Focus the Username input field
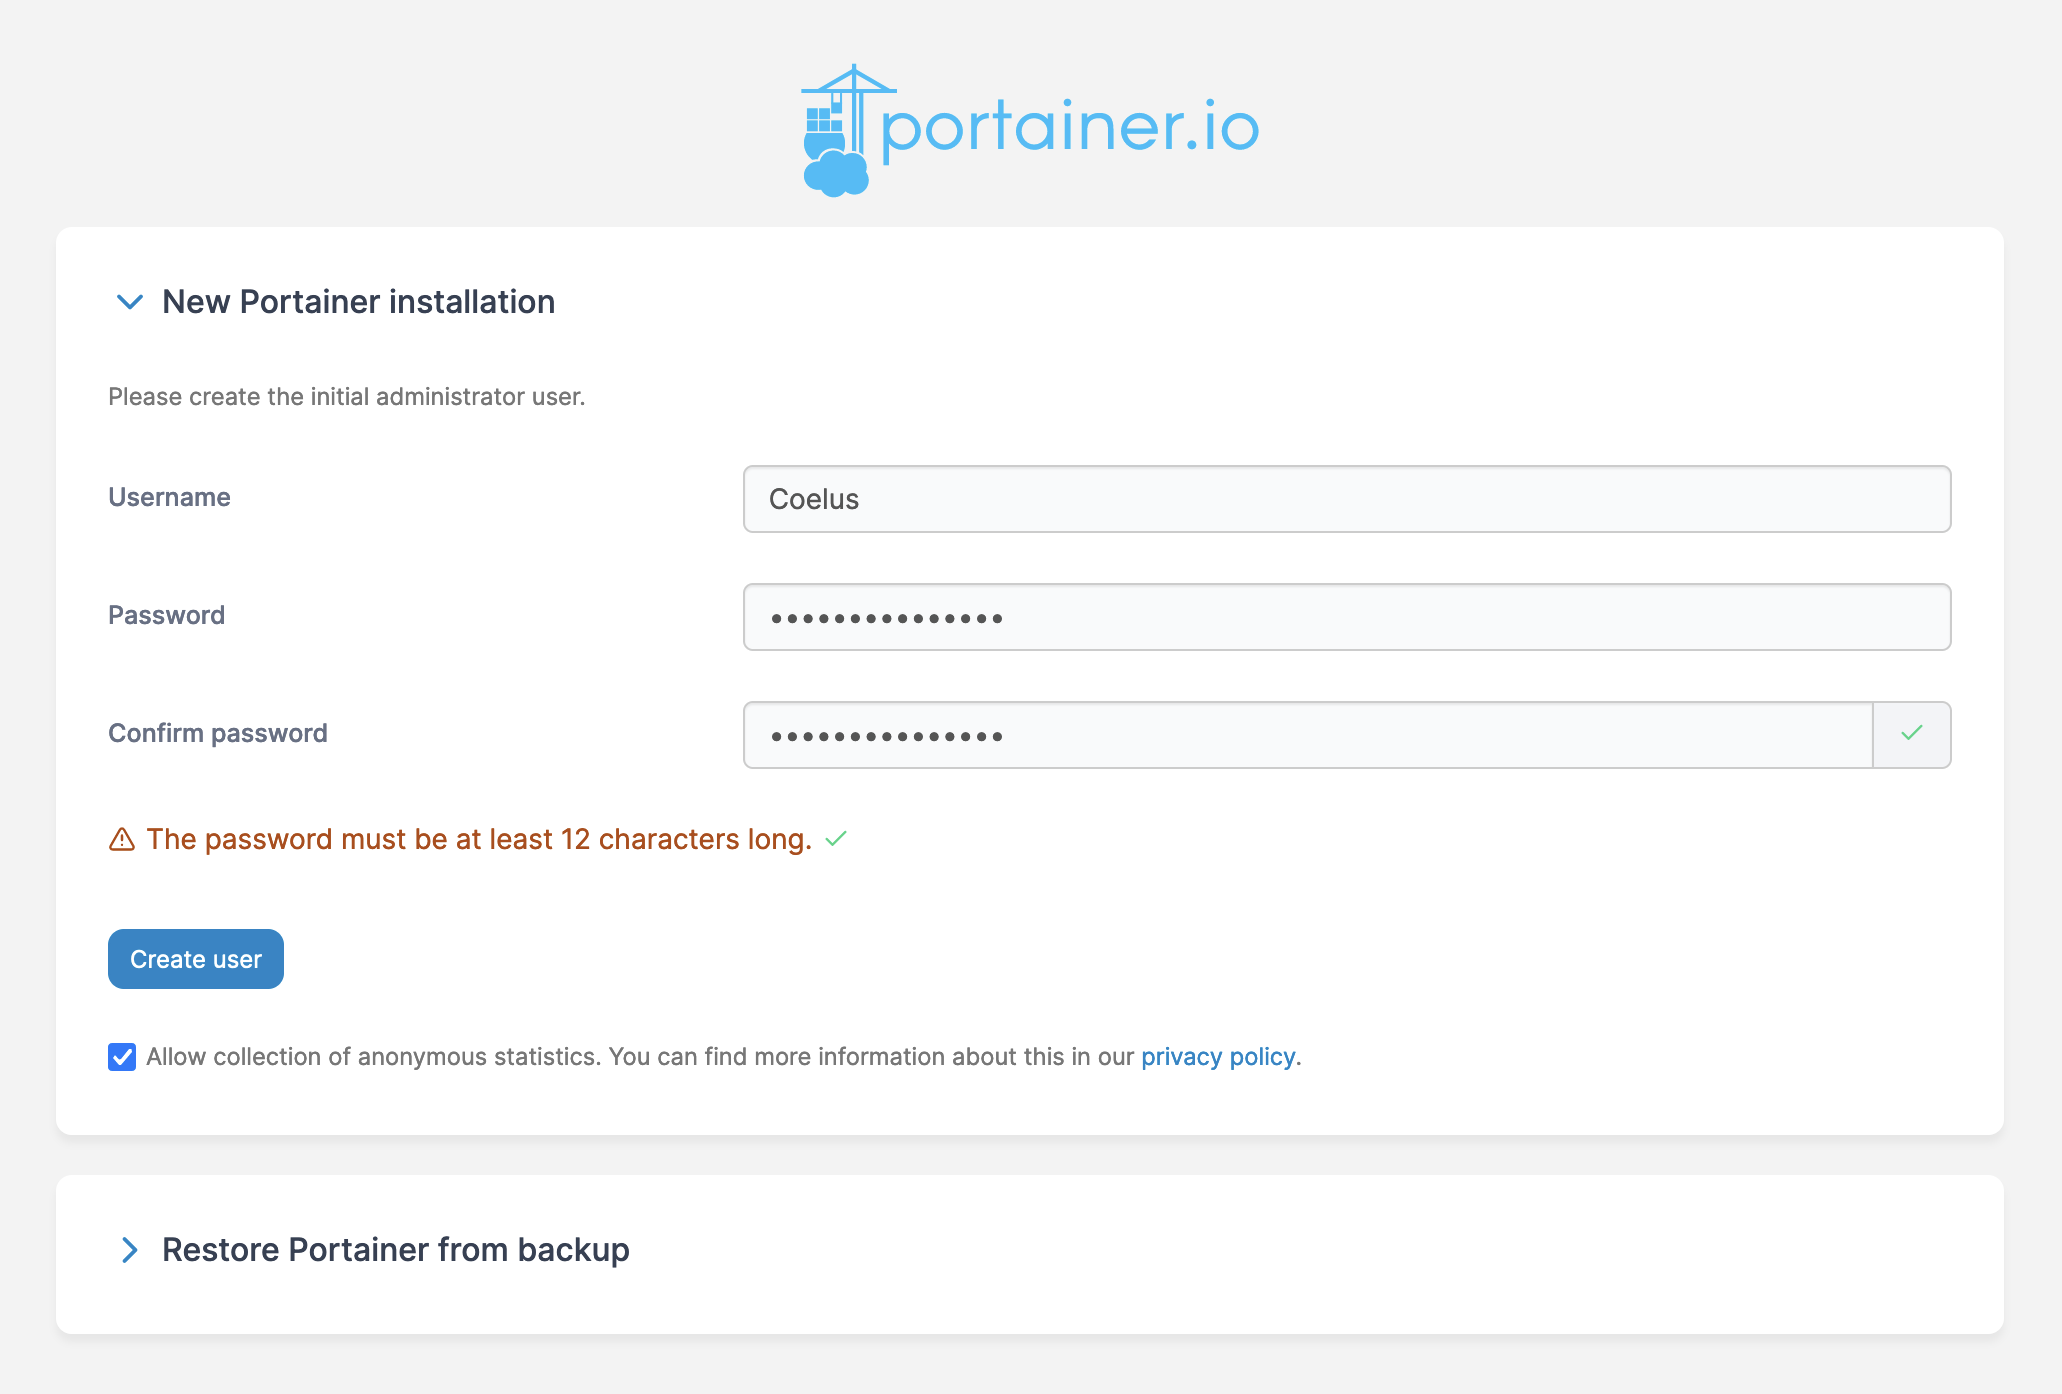2062x1394 pixels. (1347, 499)
